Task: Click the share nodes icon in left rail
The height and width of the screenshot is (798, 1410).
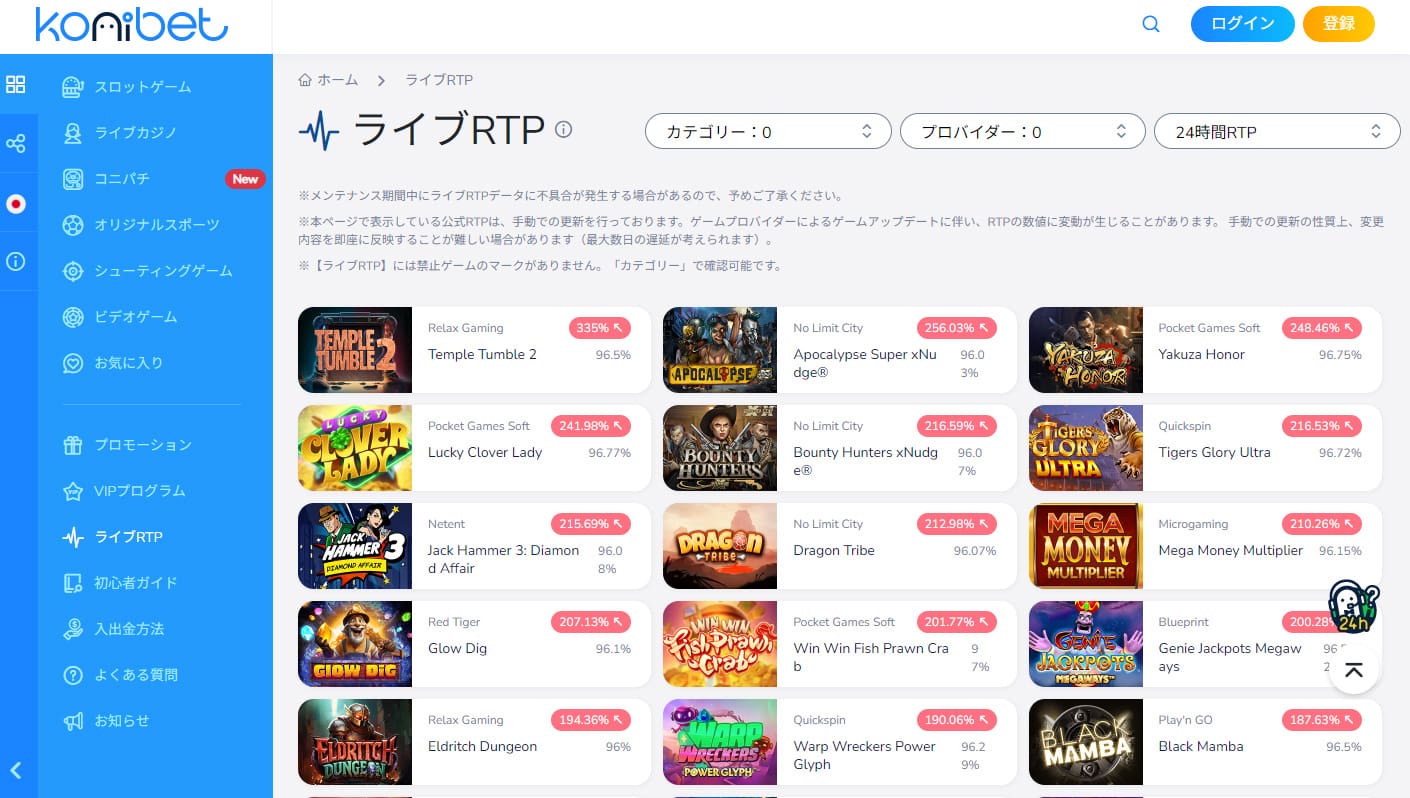Action: pos(16,144)
